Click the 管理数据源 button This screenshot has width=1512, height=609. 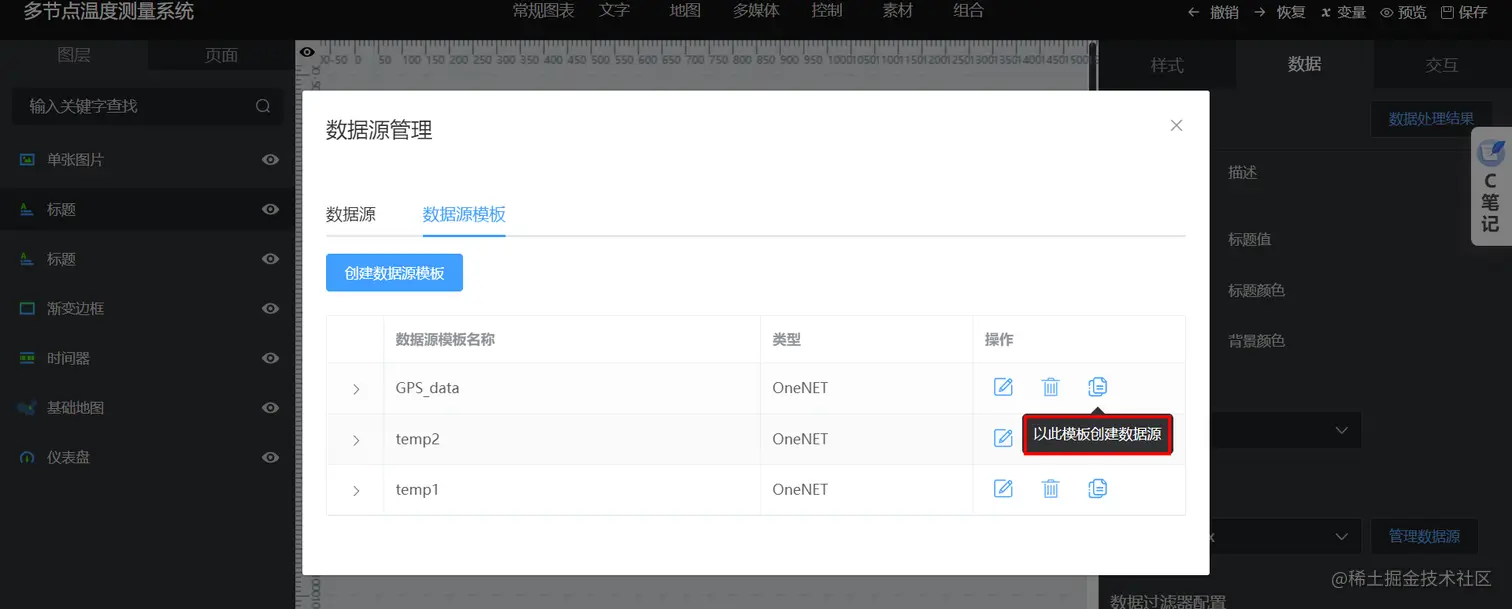point(1424,537)
